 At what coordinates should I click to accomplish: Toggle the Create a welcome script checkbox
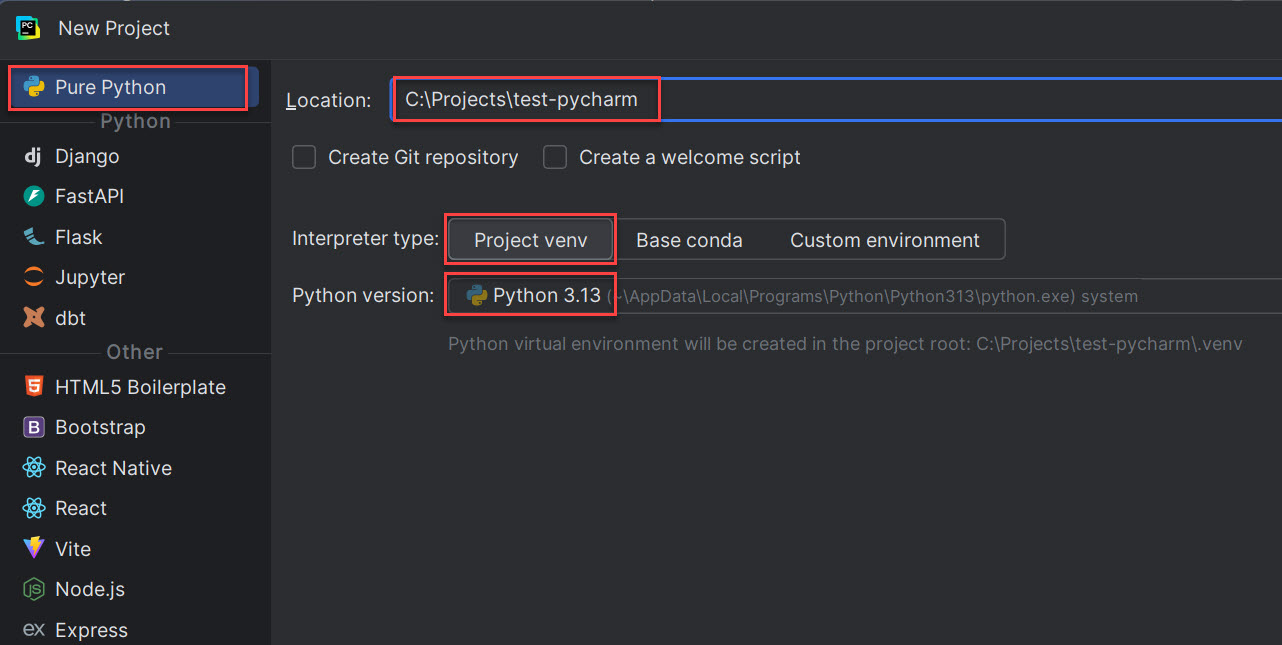coord(555,157)
